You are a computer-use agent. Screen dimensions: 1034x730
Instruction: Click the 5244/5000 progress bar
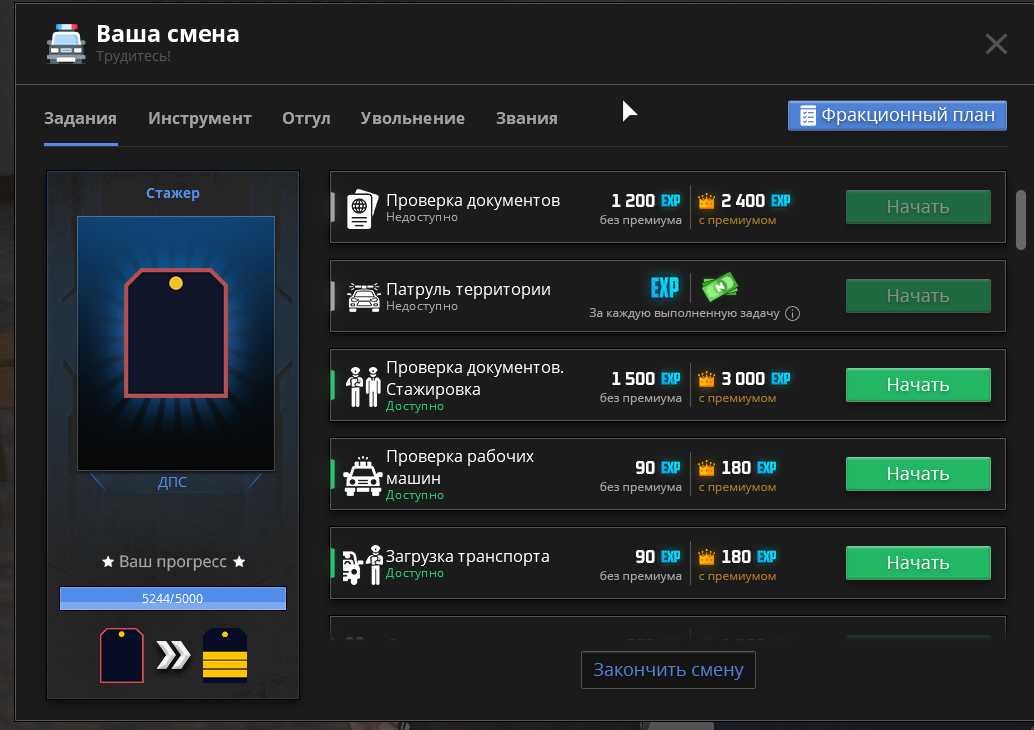tap(173, 599)
